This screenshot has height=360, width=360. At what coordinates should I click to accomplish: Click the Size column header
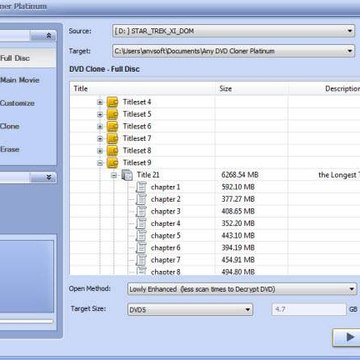[x=252, y=89]
